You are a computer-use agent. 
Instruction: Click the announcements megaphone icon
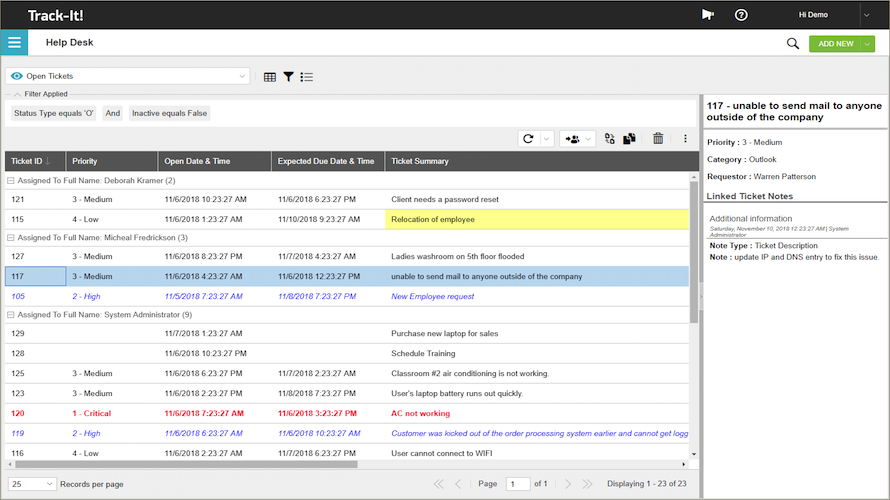709,15
